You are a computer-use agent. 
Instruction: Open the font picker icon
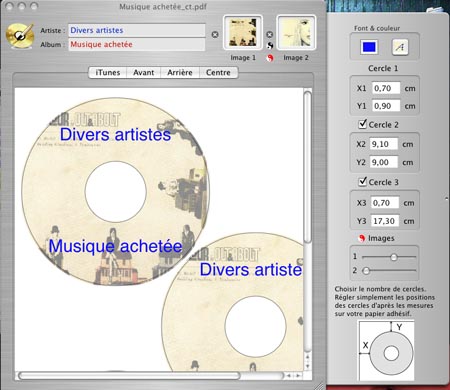(x=400, y=47)
